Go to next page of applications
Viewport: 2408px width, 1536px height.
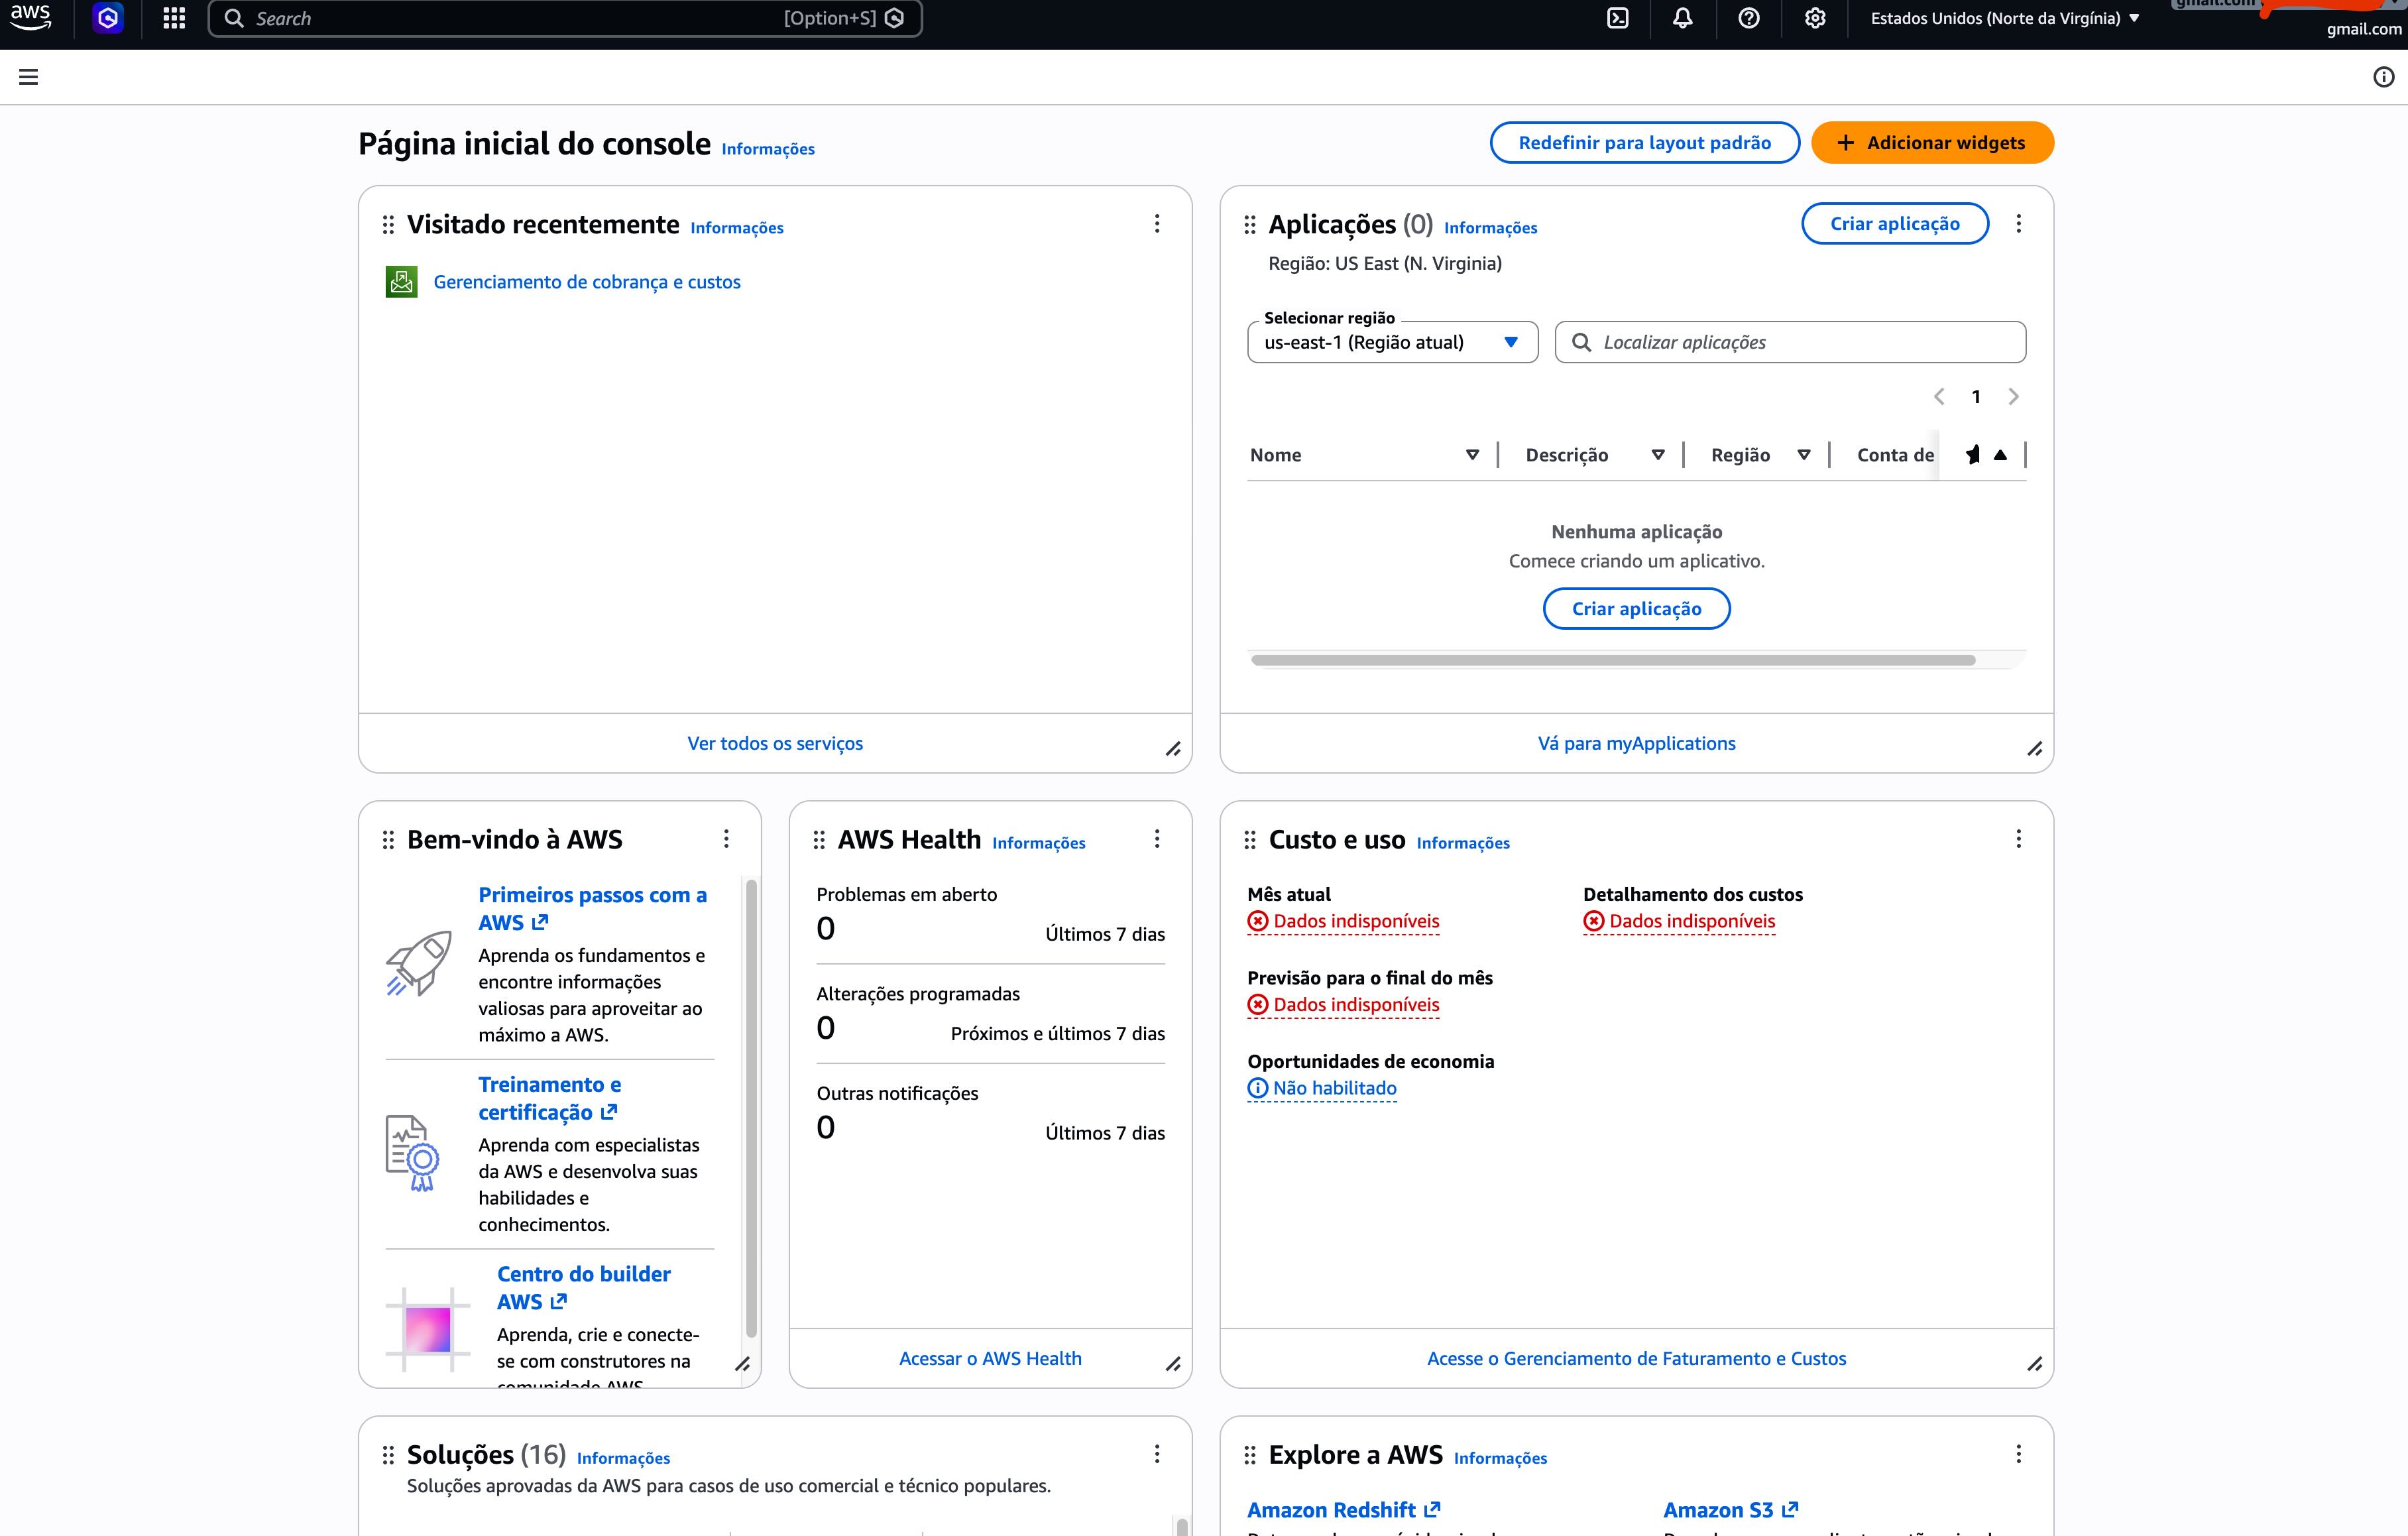pos(2014,397)
